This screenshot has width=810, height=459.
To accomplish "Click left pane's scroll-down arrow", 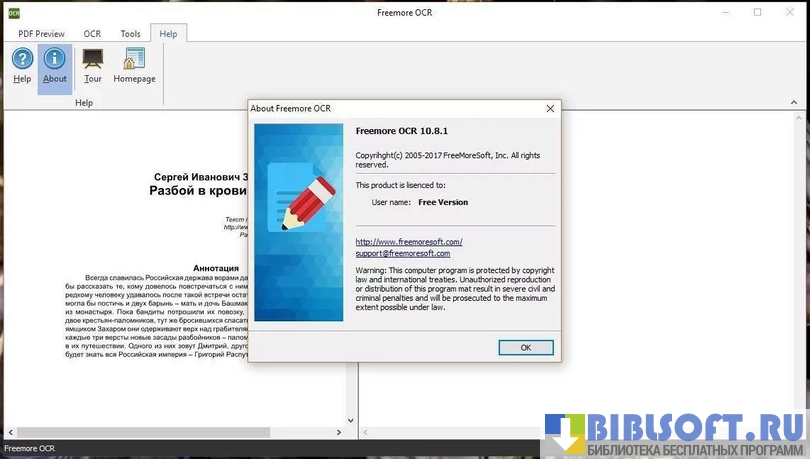I will pyautogui.click(x=350, y=421).
